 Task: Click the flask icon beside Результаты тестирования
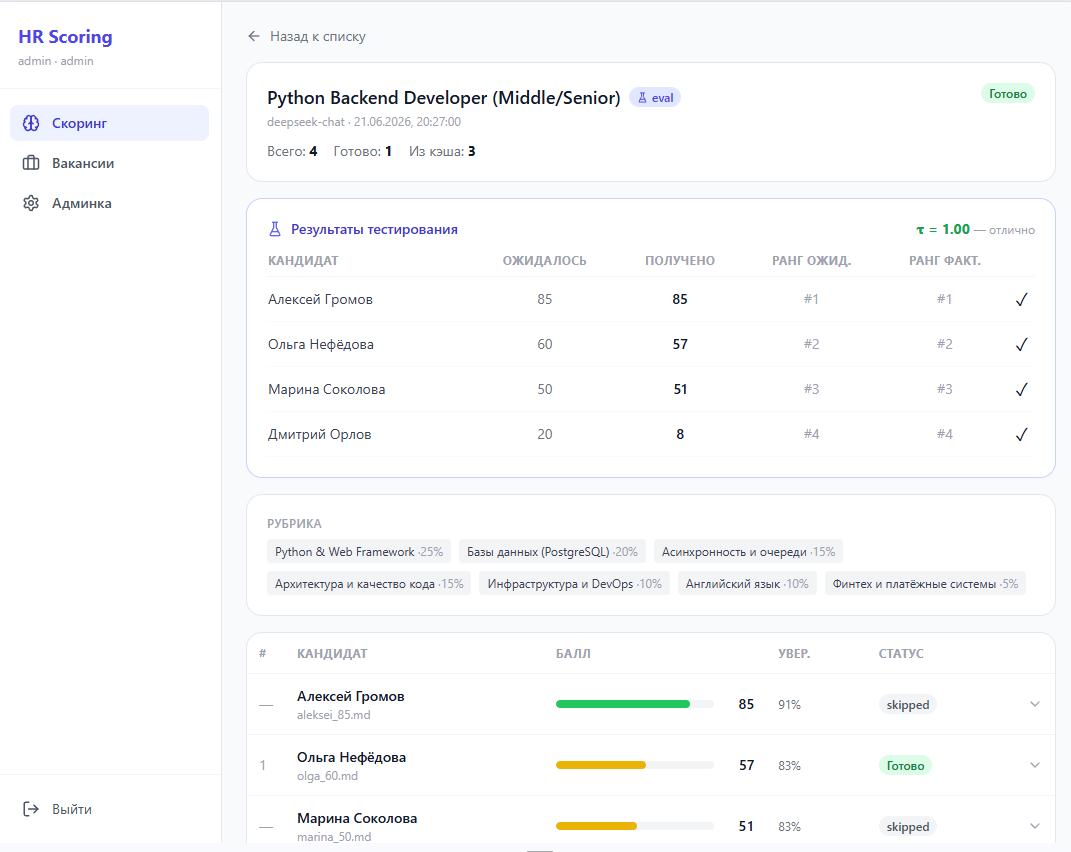click(x=275, y=229)
